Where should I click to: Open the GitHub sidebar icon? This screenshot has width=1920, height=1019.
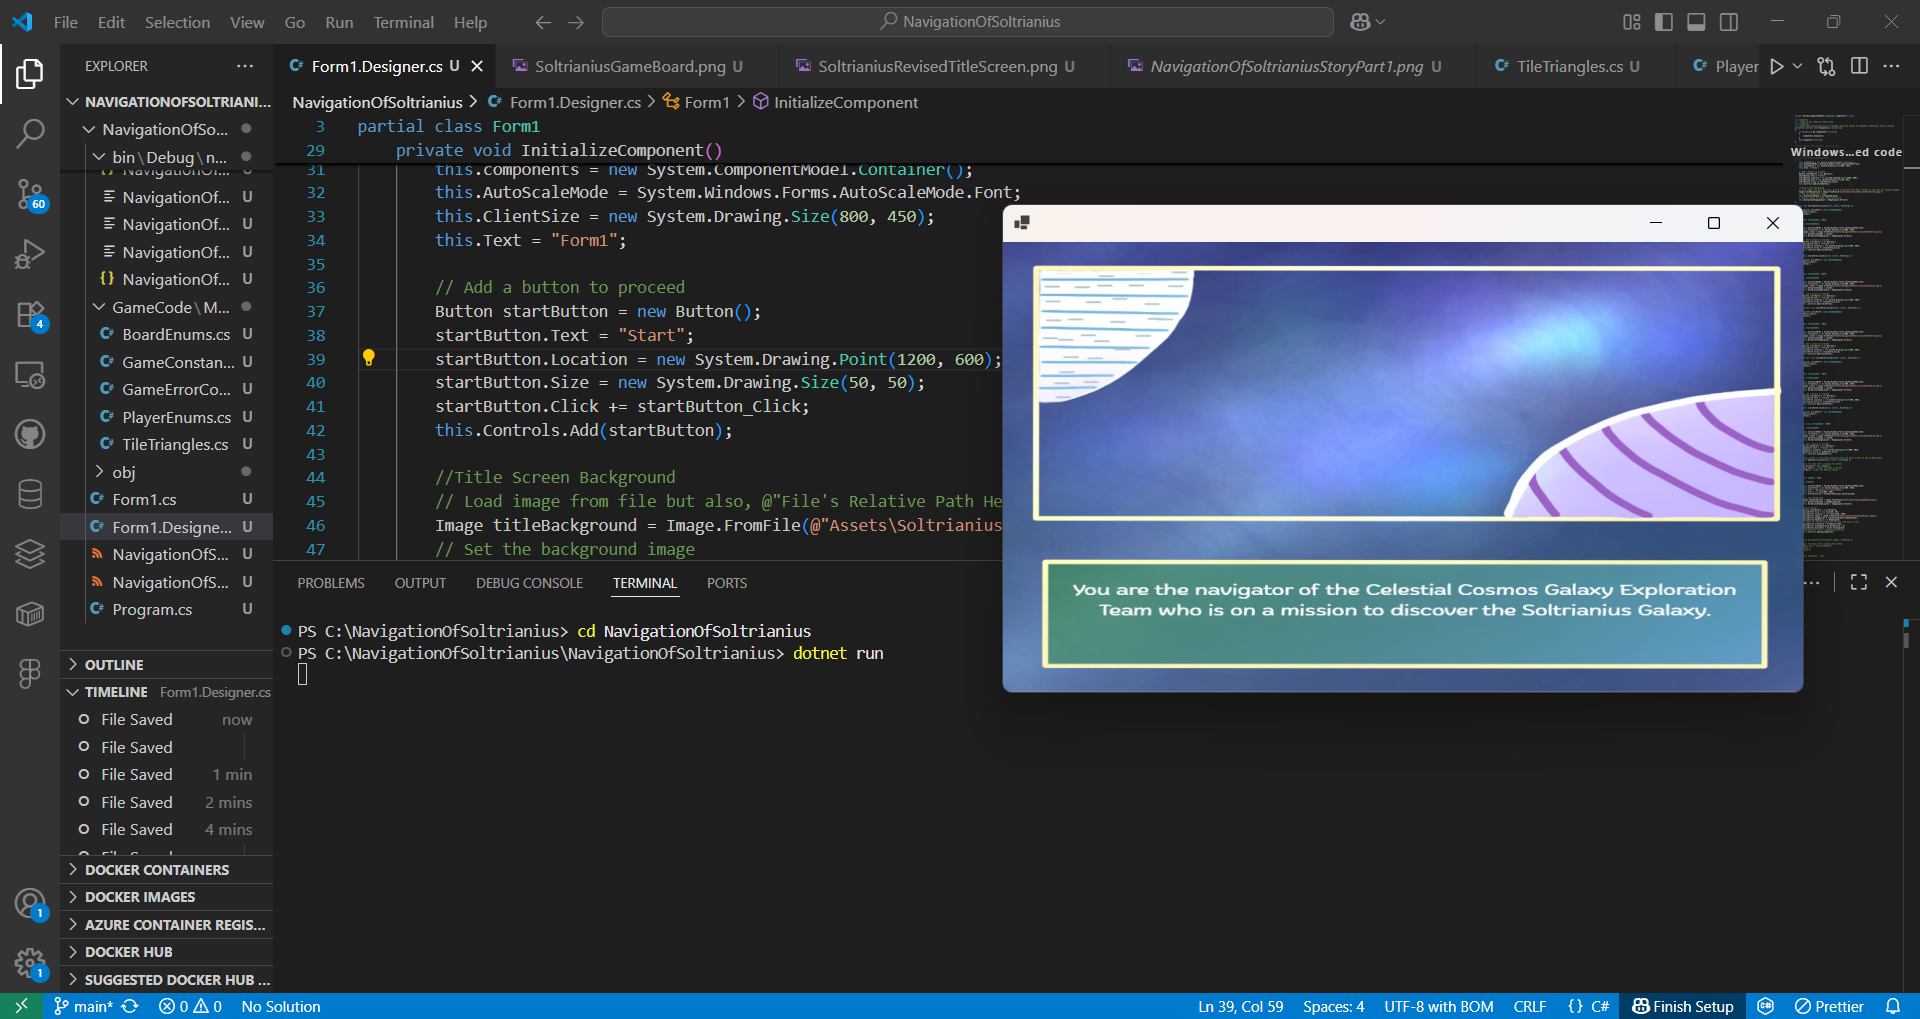31,434
